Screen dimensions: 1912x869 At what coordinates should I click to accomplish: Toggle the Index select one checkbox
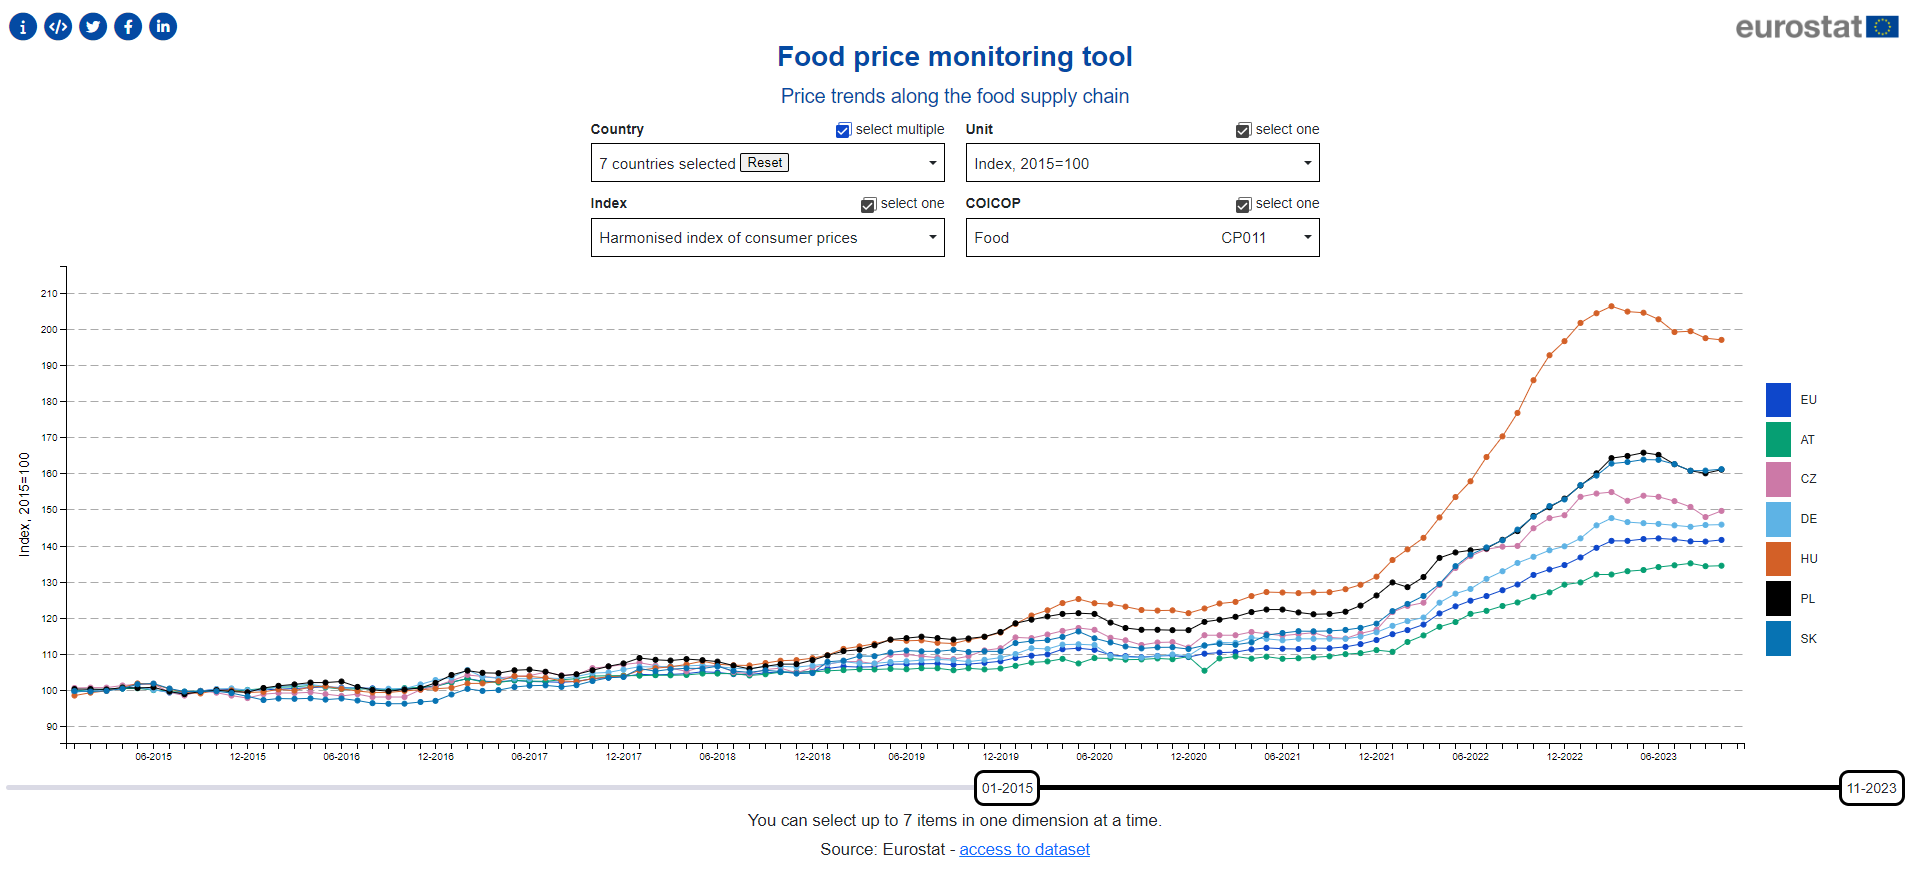[x=868, y=204]
